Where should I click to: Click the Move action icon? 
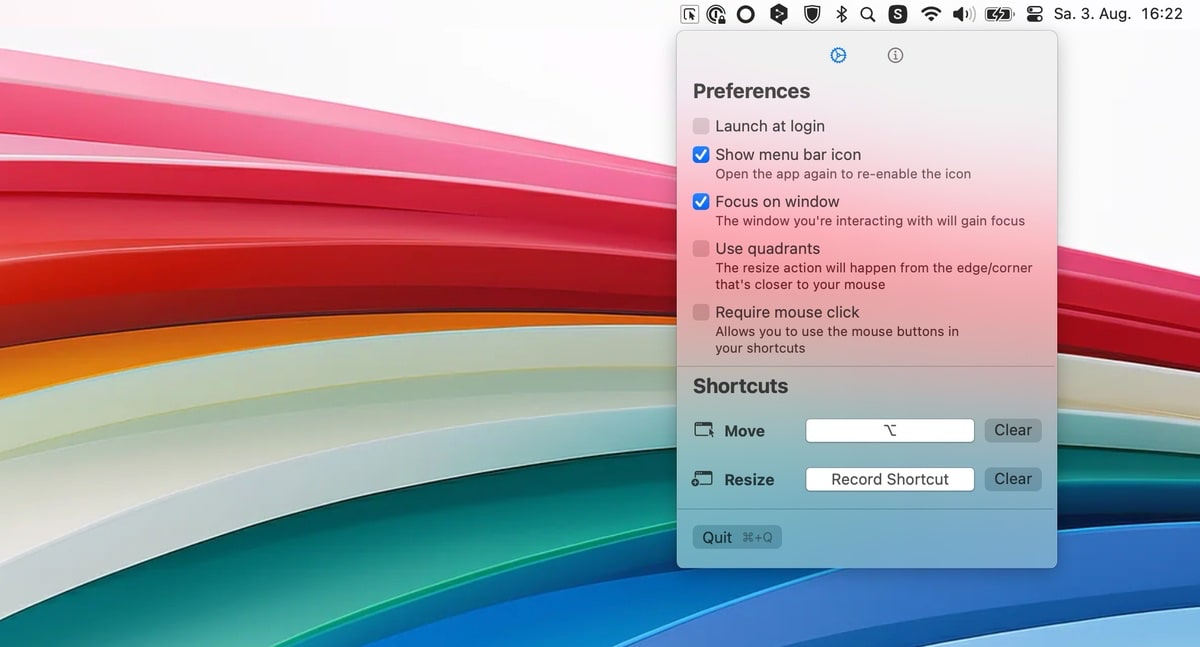pos(701,430)
